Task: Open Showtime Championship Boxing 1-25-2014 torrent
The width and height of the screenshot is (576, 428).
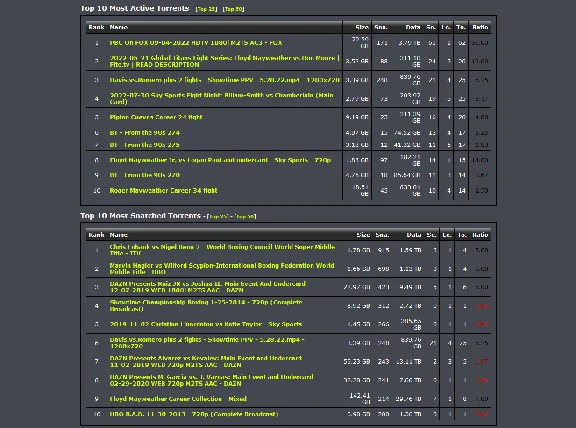Action: pos(206,306)
